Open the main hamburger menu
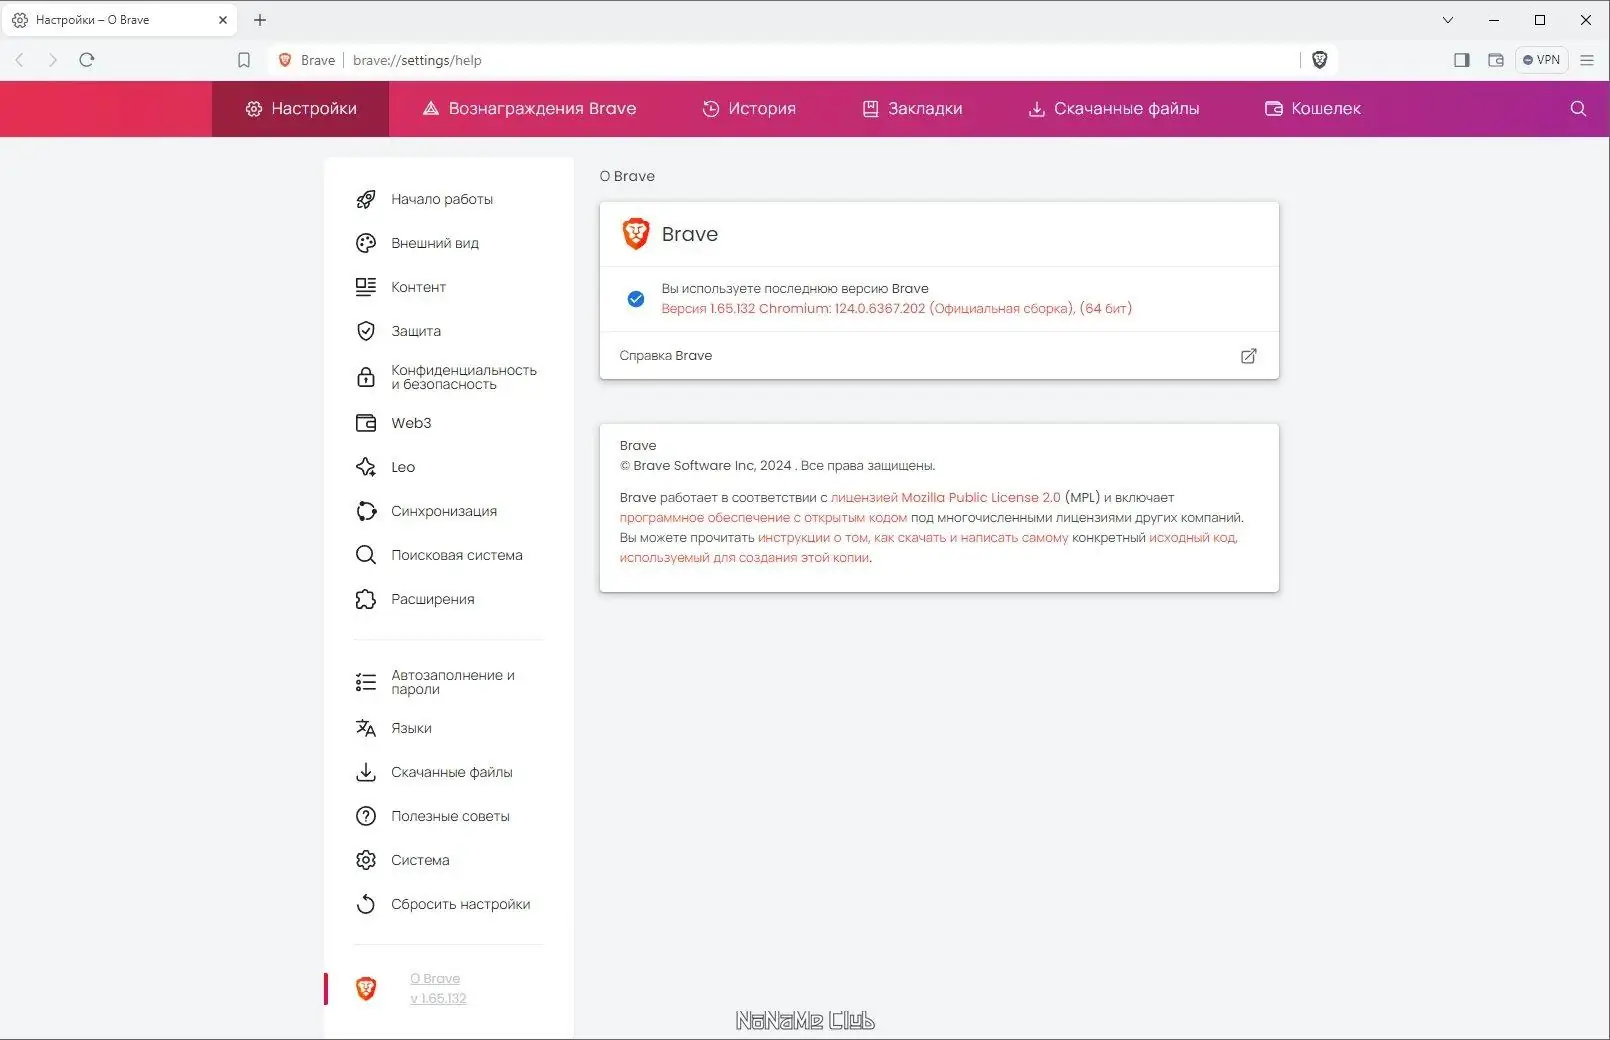The image size is (1610, 1040). pos(1587,60)
